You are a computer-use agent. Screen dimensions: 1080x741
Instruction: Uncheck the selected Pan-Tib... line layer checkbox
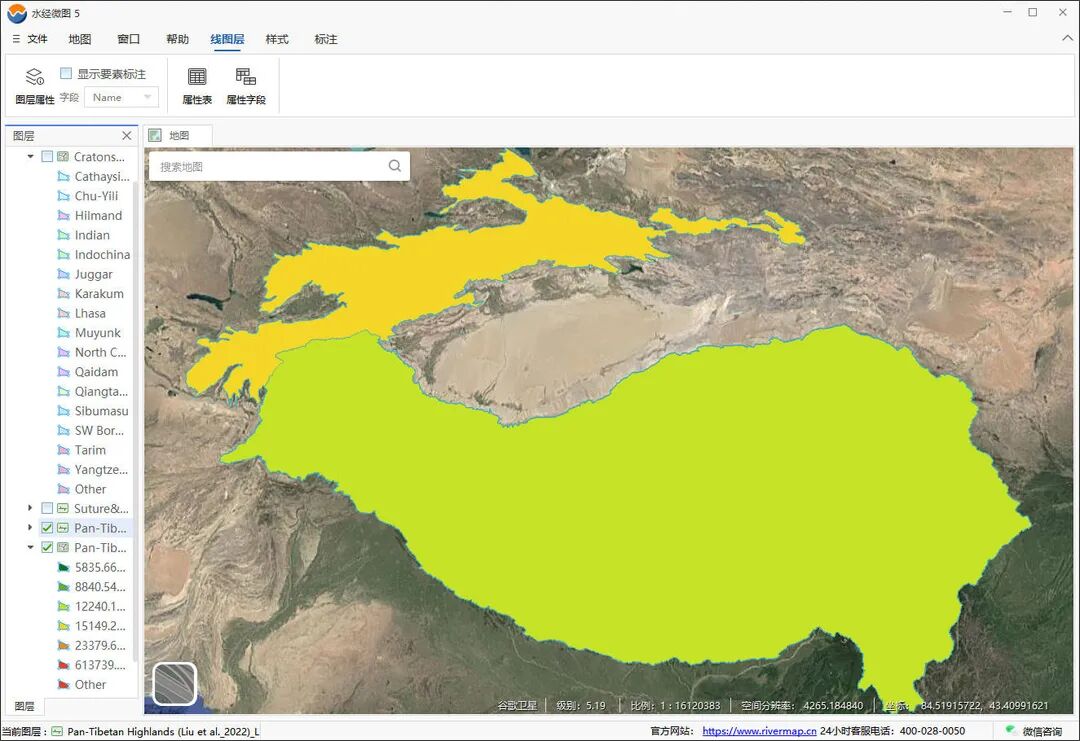tap(47, 528)
